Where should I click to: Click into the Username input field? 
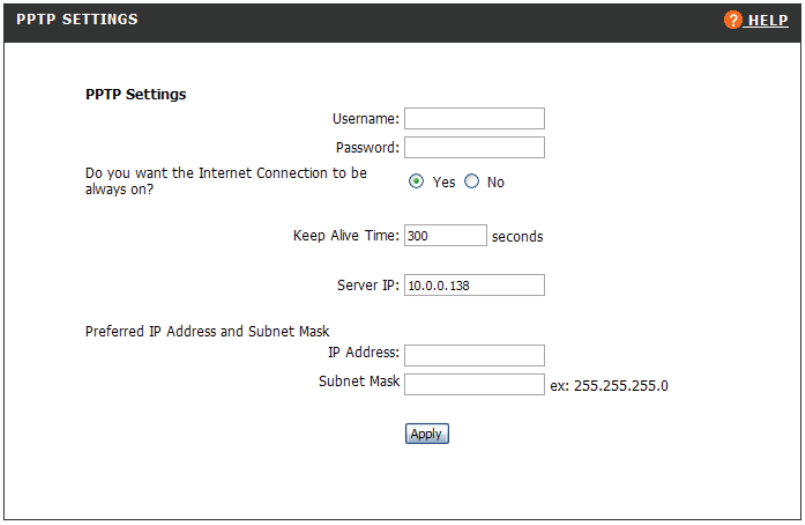tap(474, 119)
